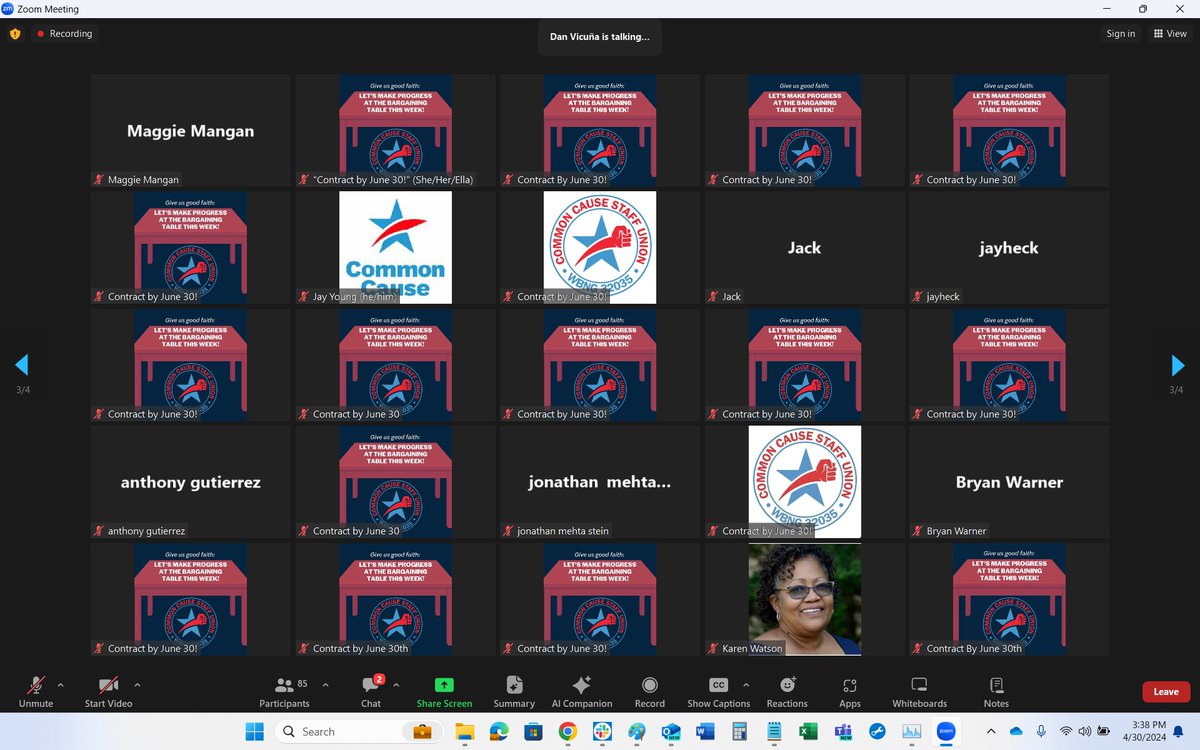The height and width of the screenshot is (750, 1200).
Task: Select jayheck's participant tile
Action: [1008, 247]
